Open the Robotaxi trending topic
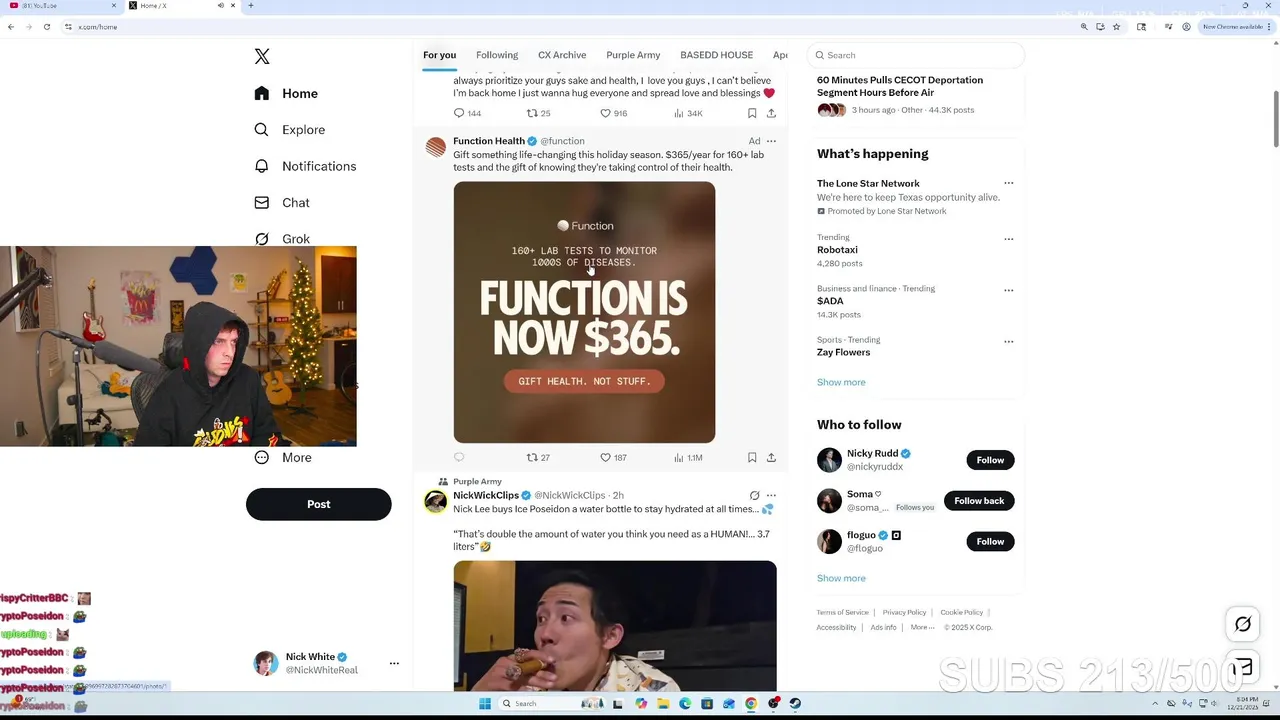Image resolution: width=1280 pixels, height=720 pixels. click(x=837, y=250)
